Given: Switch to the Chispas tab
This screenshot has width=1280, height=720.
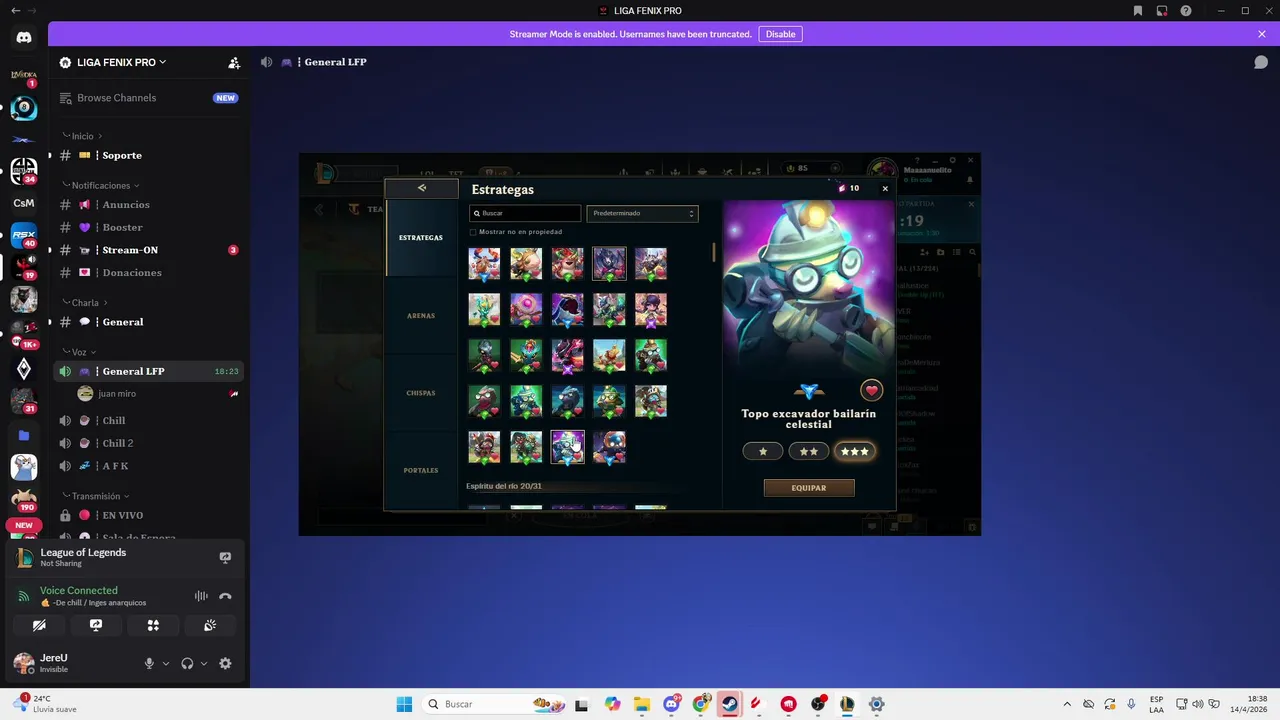Looking at the screenshot, I should point(420,393).
